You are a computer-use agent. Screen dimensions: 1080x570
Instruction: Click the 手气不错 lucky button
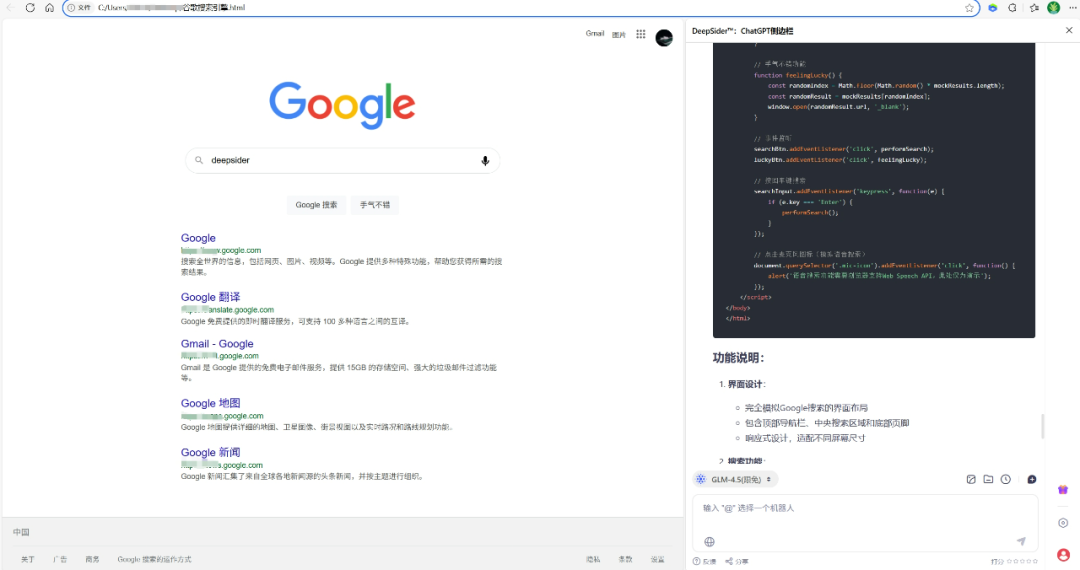tap(375, 205)
